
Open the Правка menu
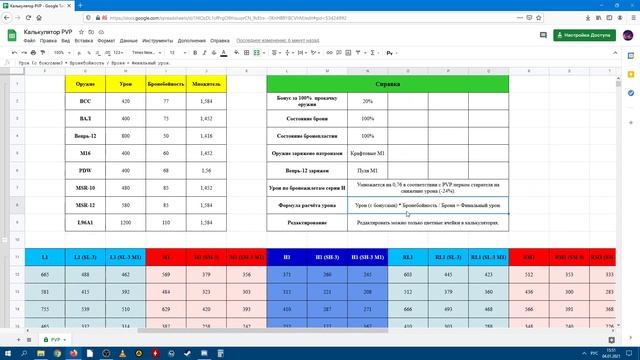coord(48,41)
